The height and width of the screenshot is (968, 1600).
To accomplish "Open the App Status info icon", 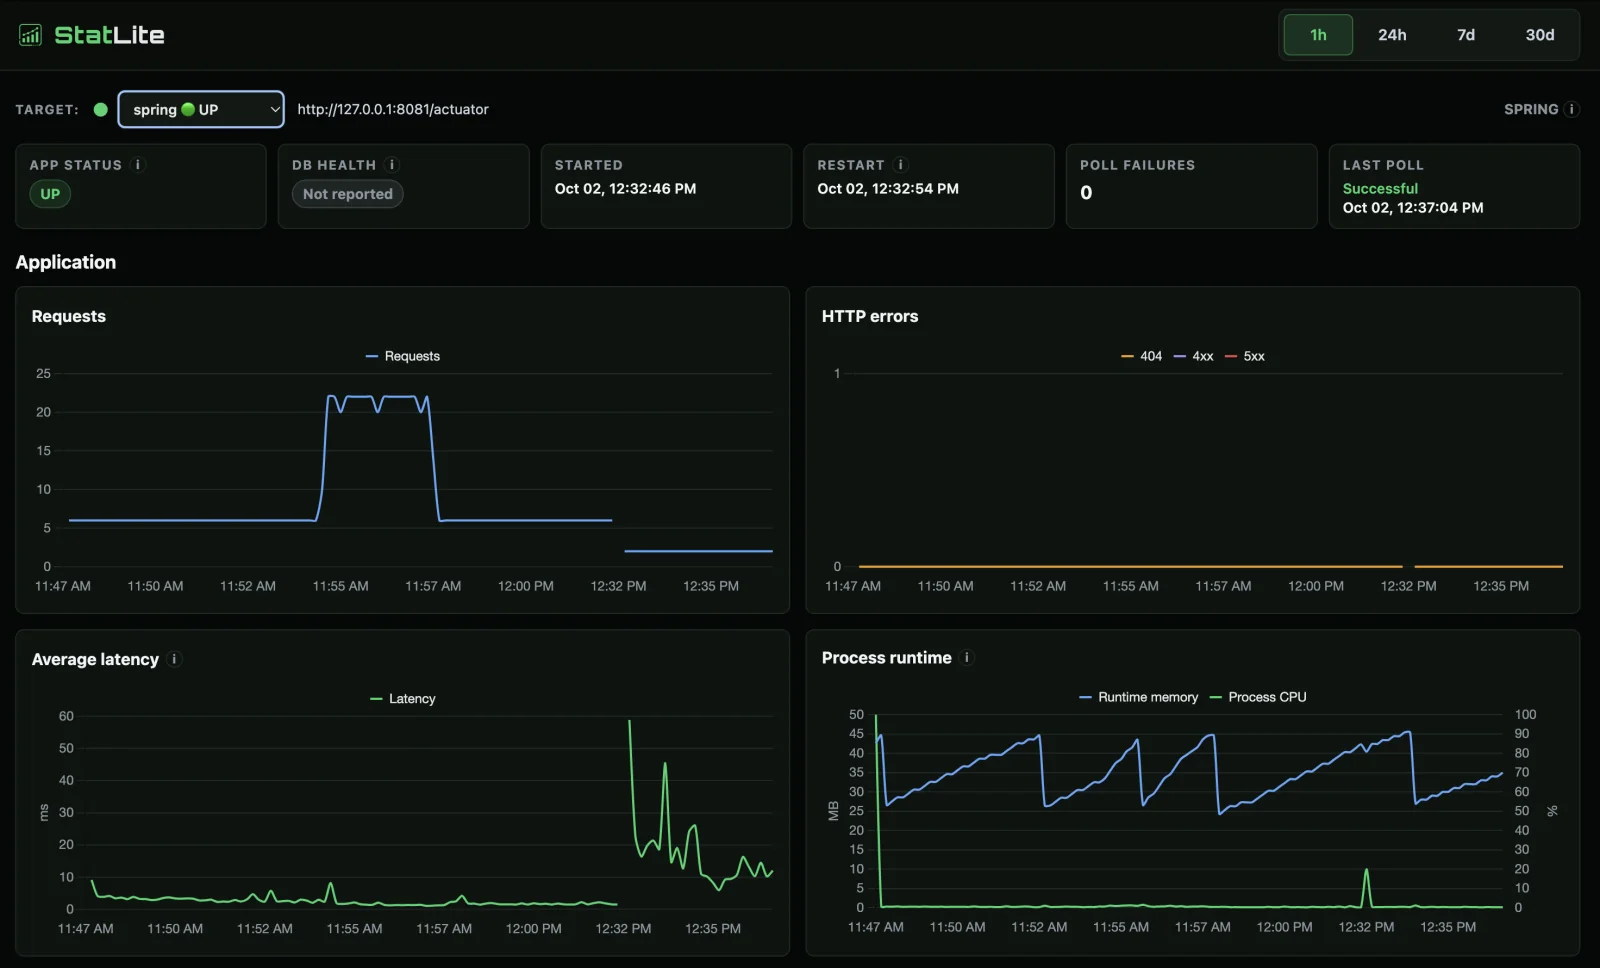I will (x=138, y=165).
